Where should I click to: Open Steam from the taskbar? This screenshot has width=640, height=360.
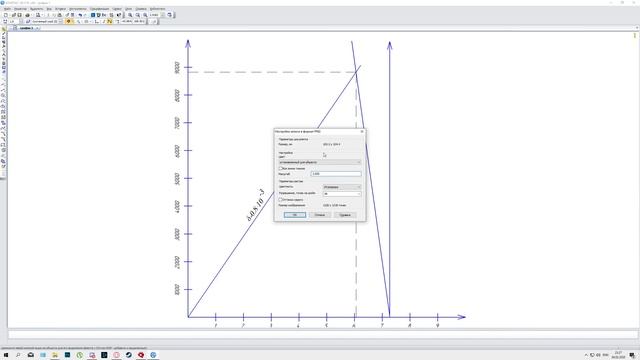(129, 355)
